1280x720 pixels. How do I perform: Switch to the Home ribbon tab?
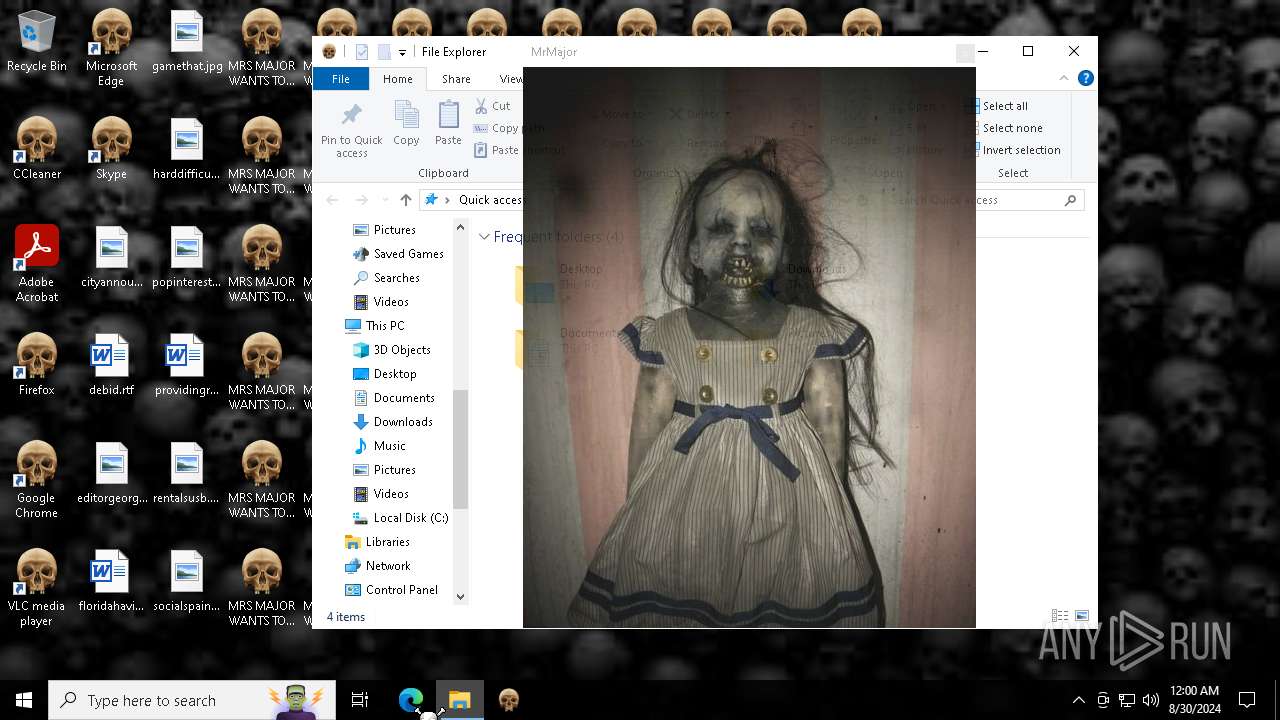[398, 79]
